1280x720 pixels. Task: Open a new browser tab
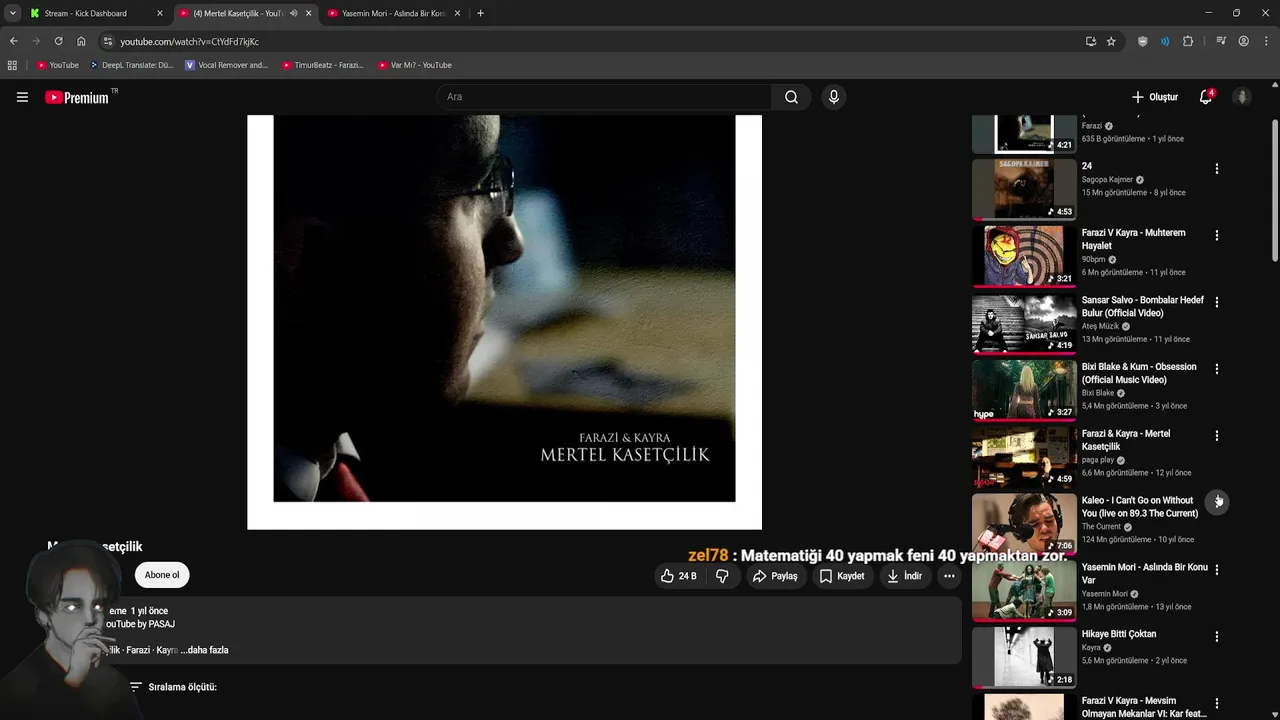pos(480,13)
